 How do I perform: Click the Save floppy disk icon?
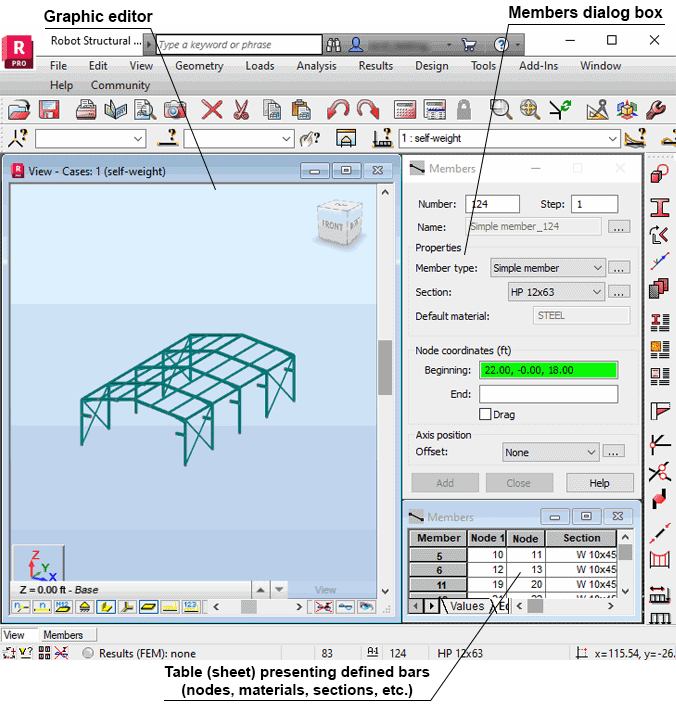[x=49, y=109]
